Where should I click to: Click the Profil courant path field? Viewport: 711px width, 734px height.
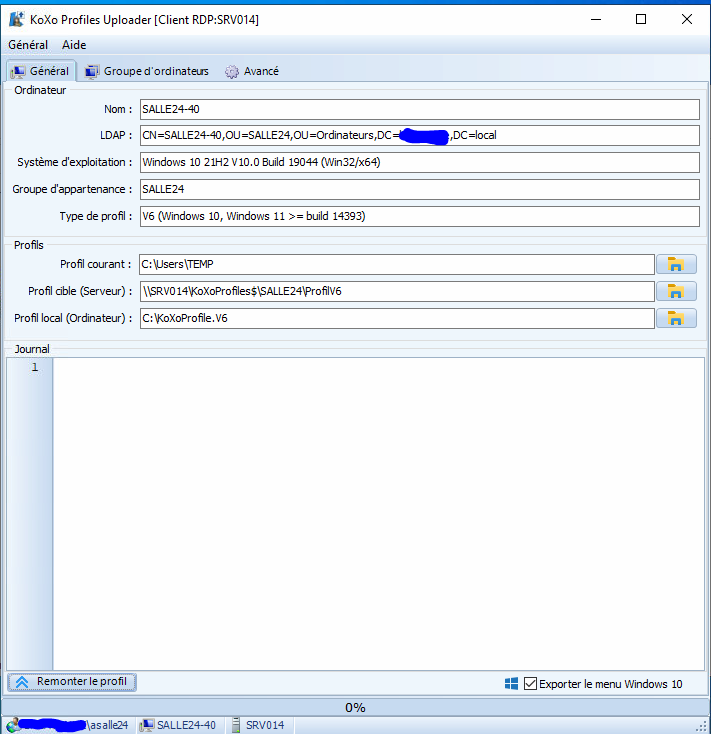[397, 264]
